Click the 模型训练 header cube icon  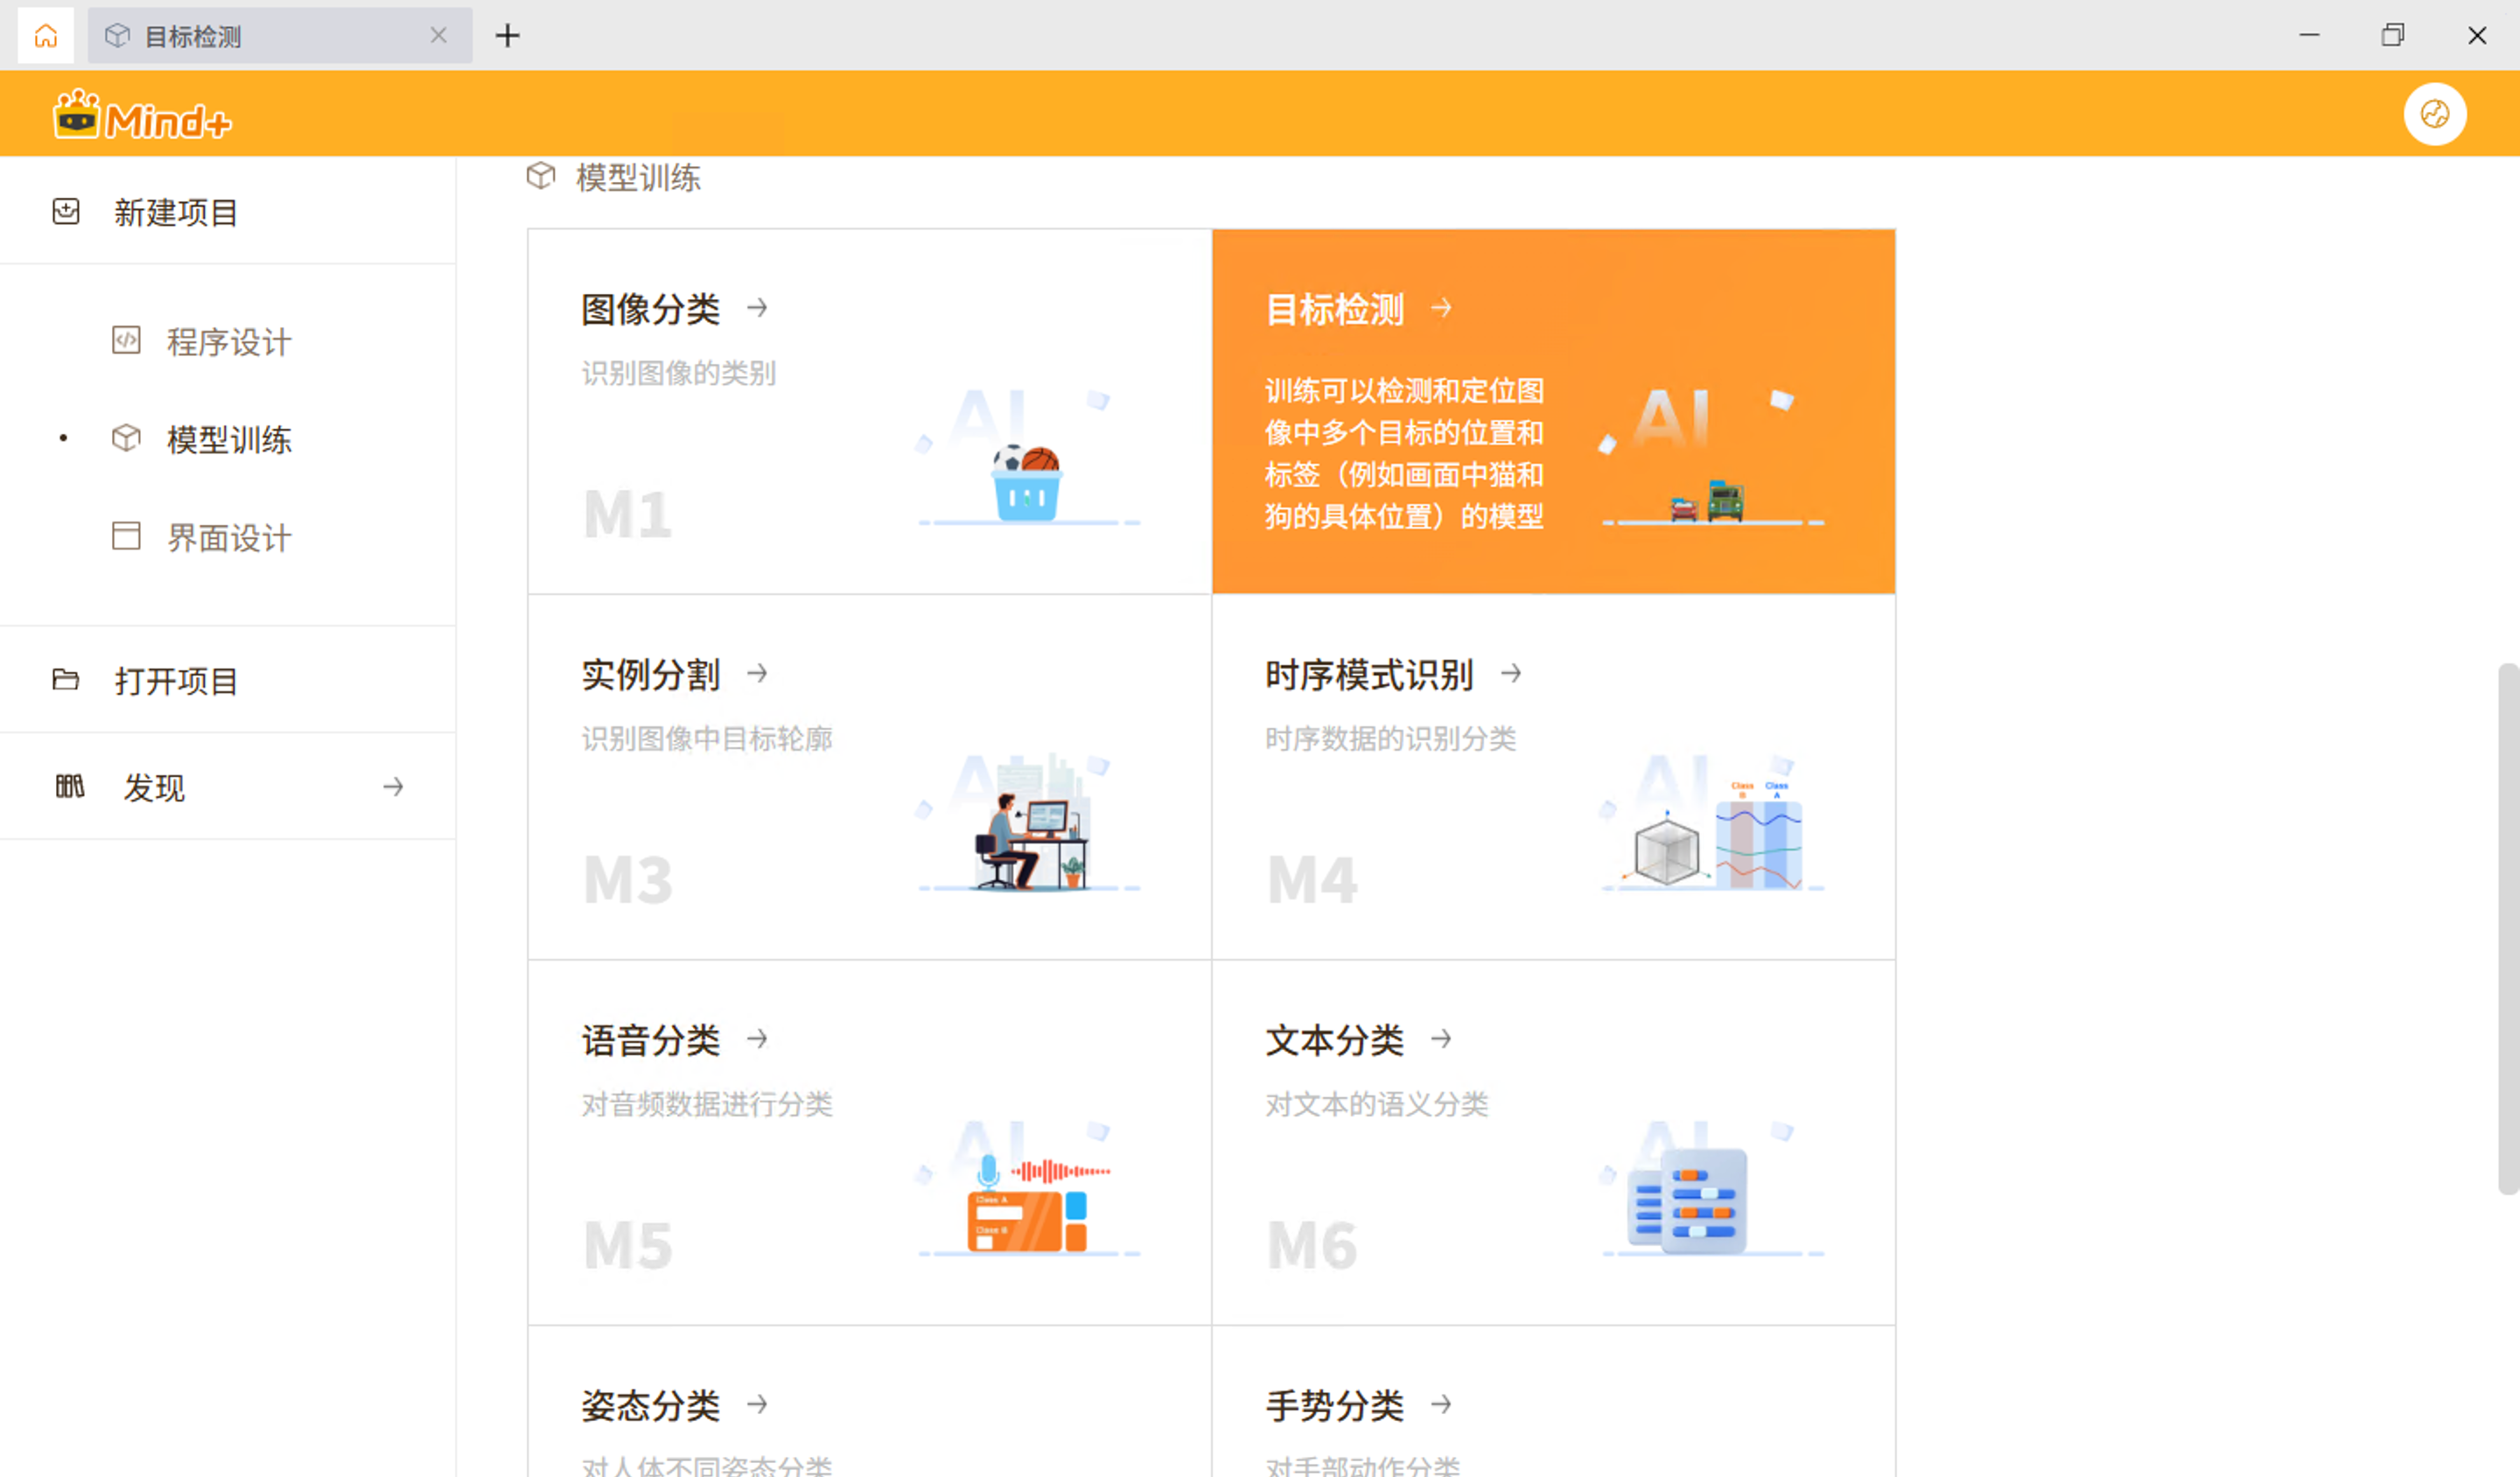(x=540, y=176)
